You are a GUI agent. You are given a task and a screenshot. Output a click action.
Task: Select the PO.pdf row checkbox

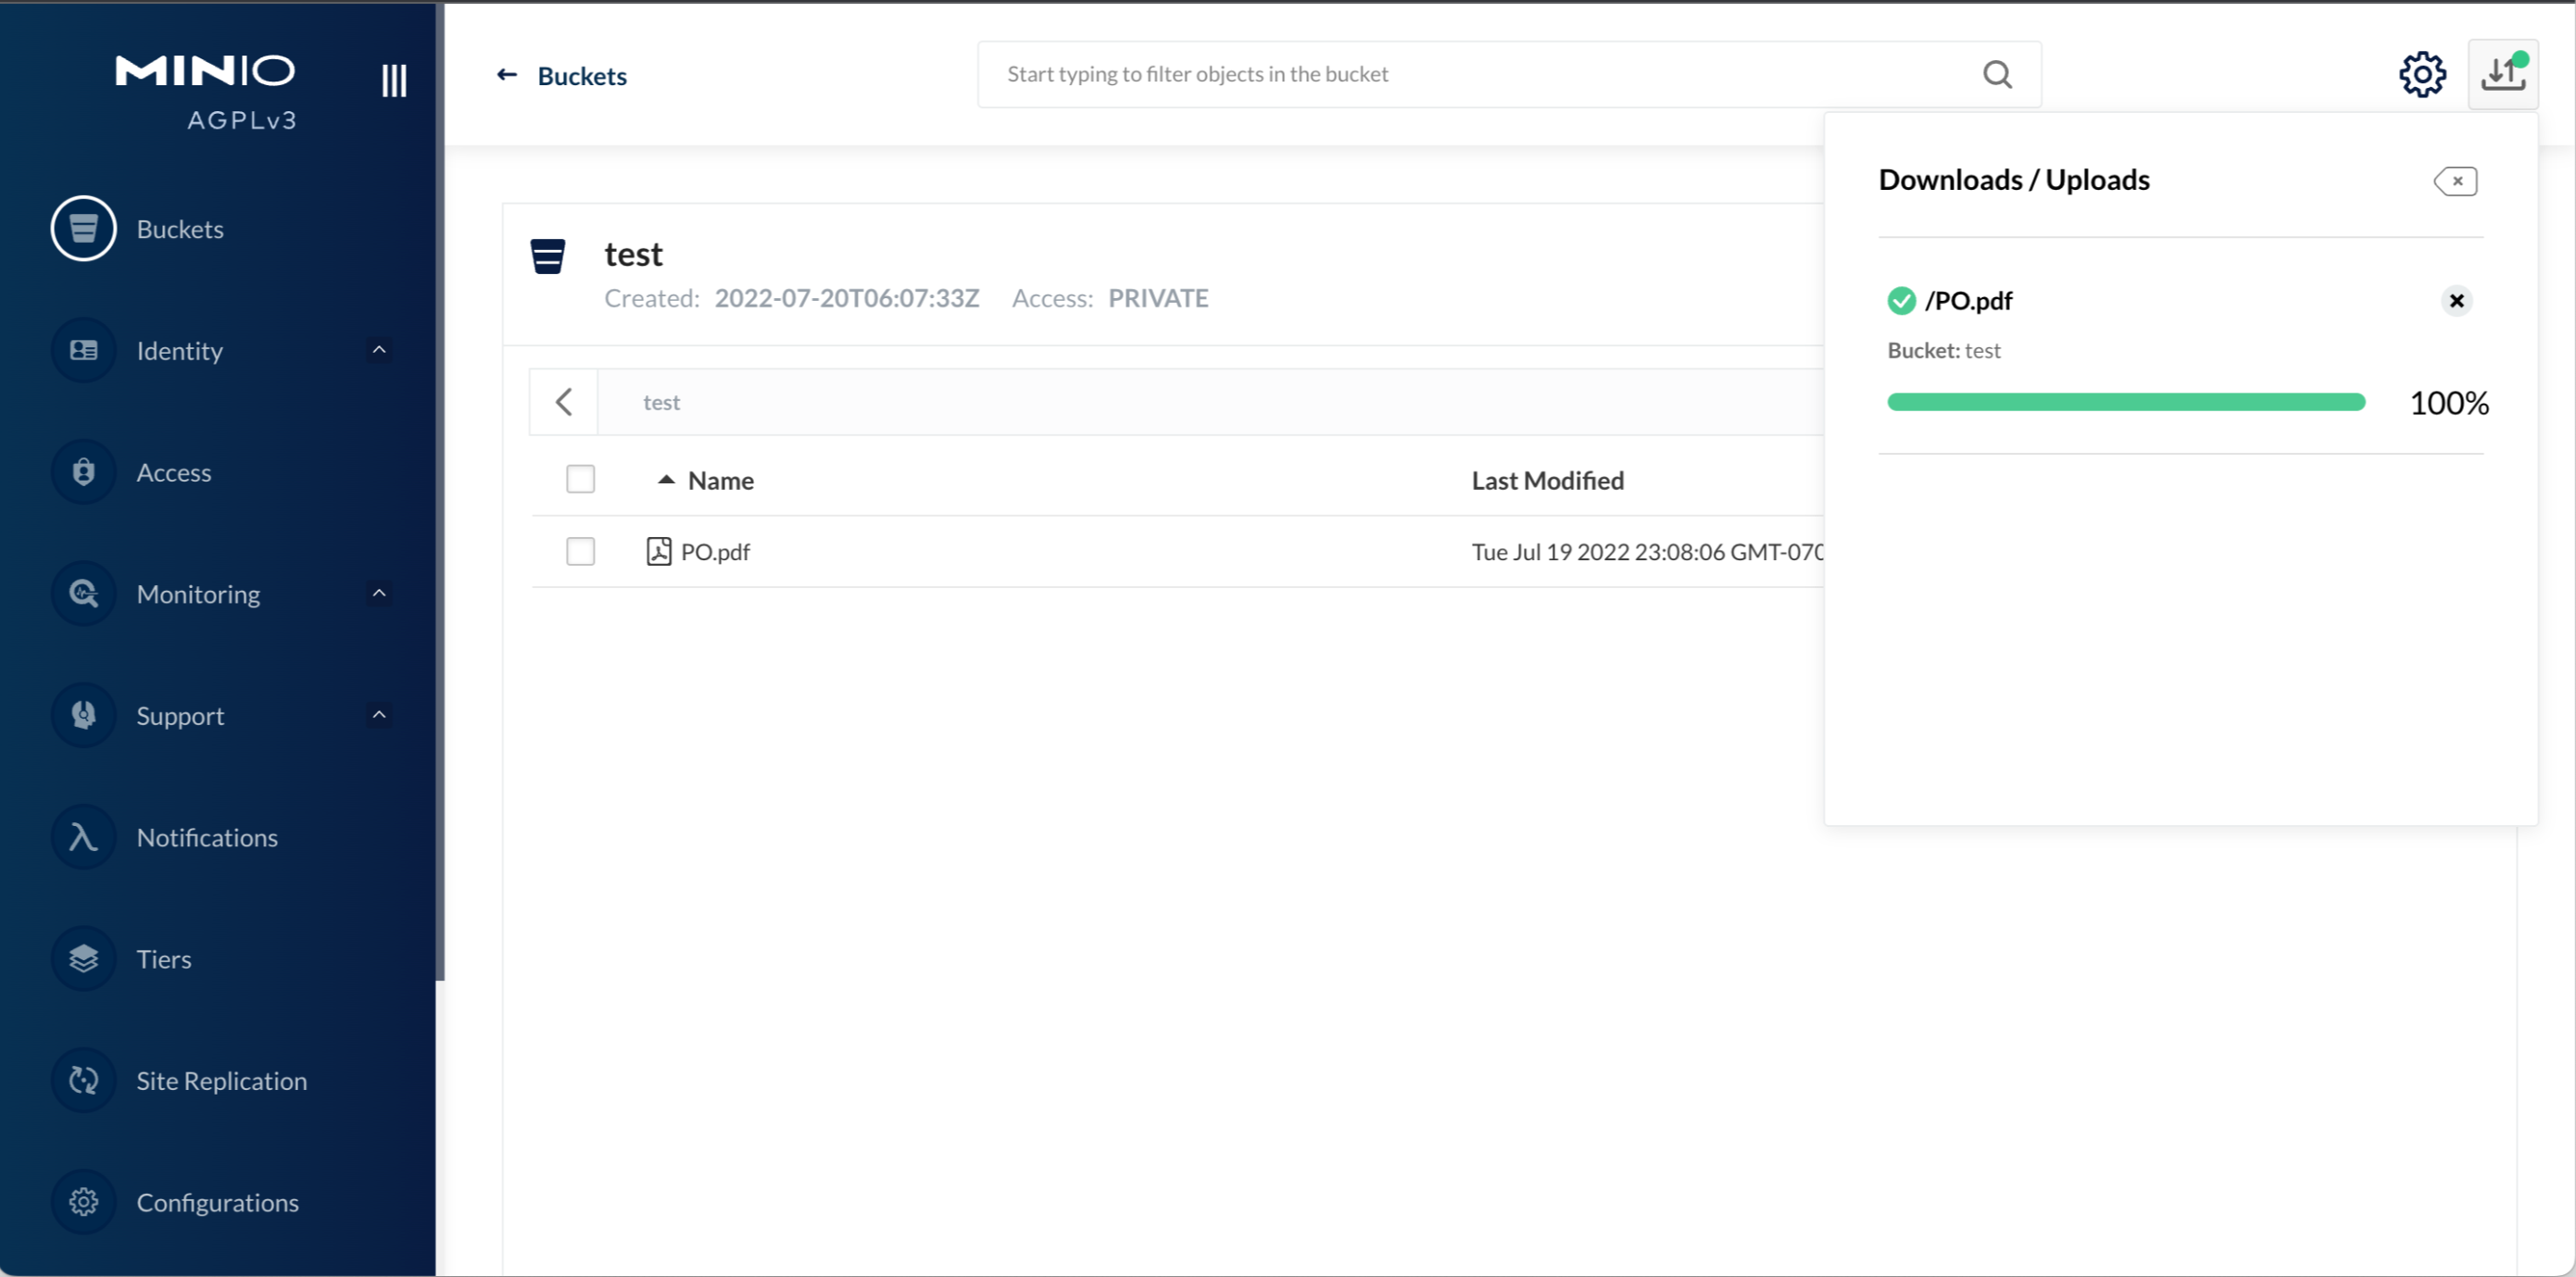click(x=580, y=551)
